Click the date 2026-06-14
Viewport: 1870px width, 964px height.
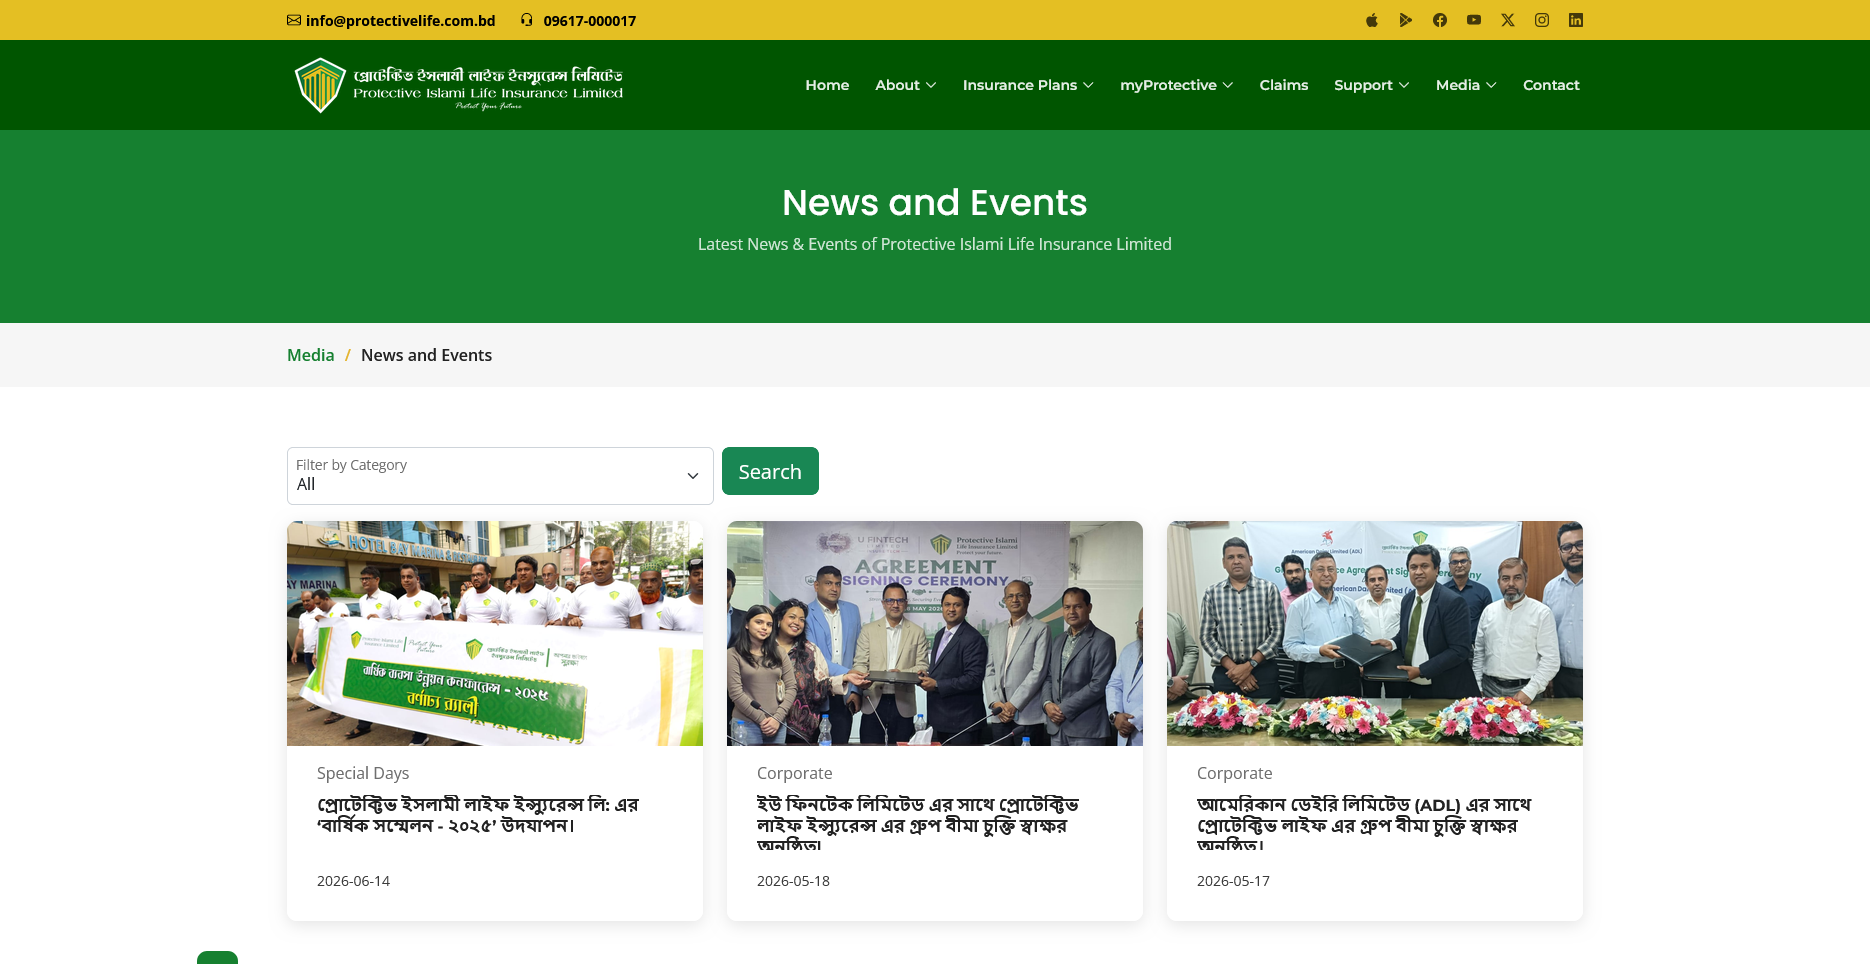coord(353,881)
